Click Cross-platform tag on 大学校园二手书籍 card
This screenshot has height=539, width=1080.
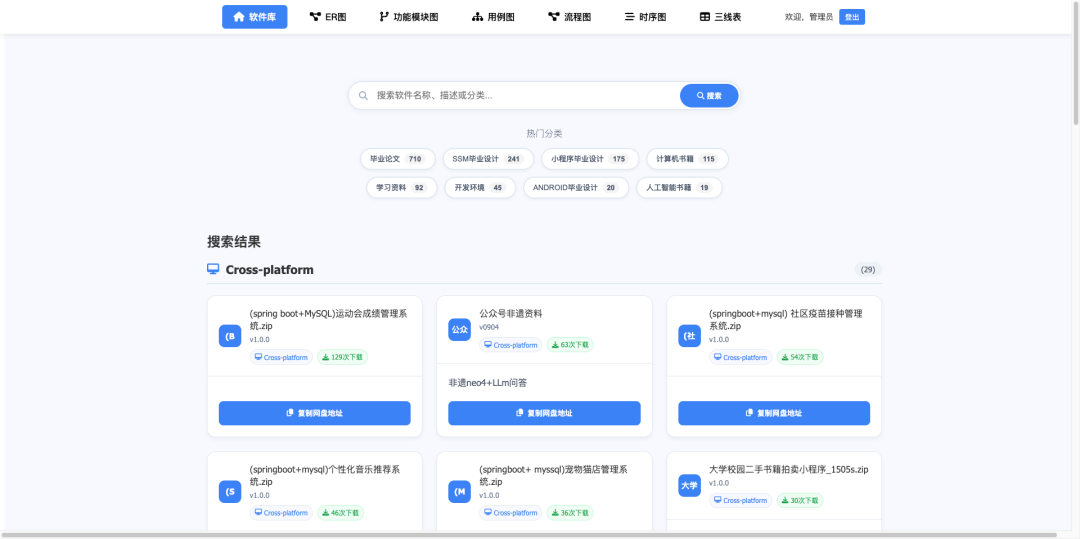click(740, 500)
